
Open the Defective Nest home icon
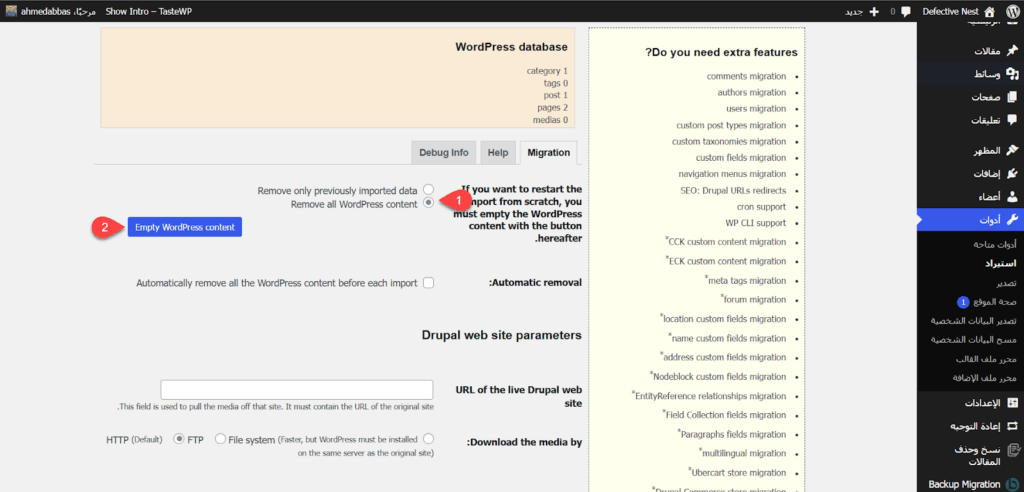(989, 11)
